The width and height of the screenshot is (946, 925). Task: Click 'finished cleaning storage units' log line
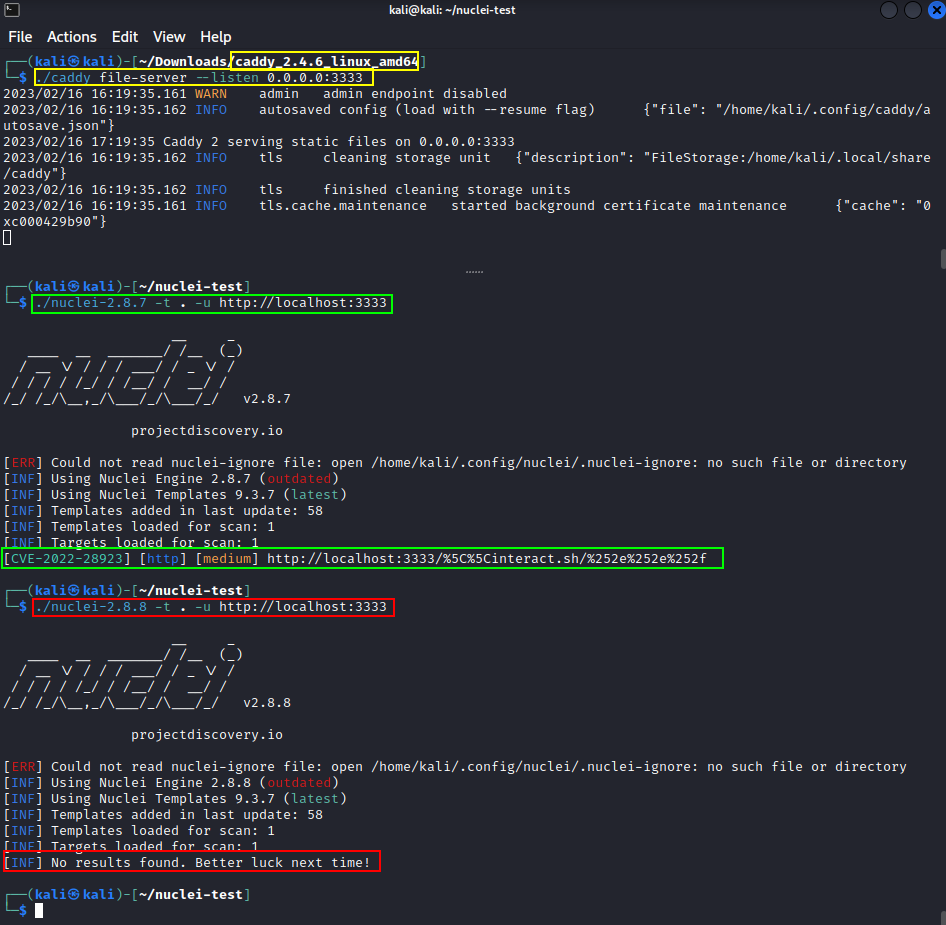tap(287, 189)
